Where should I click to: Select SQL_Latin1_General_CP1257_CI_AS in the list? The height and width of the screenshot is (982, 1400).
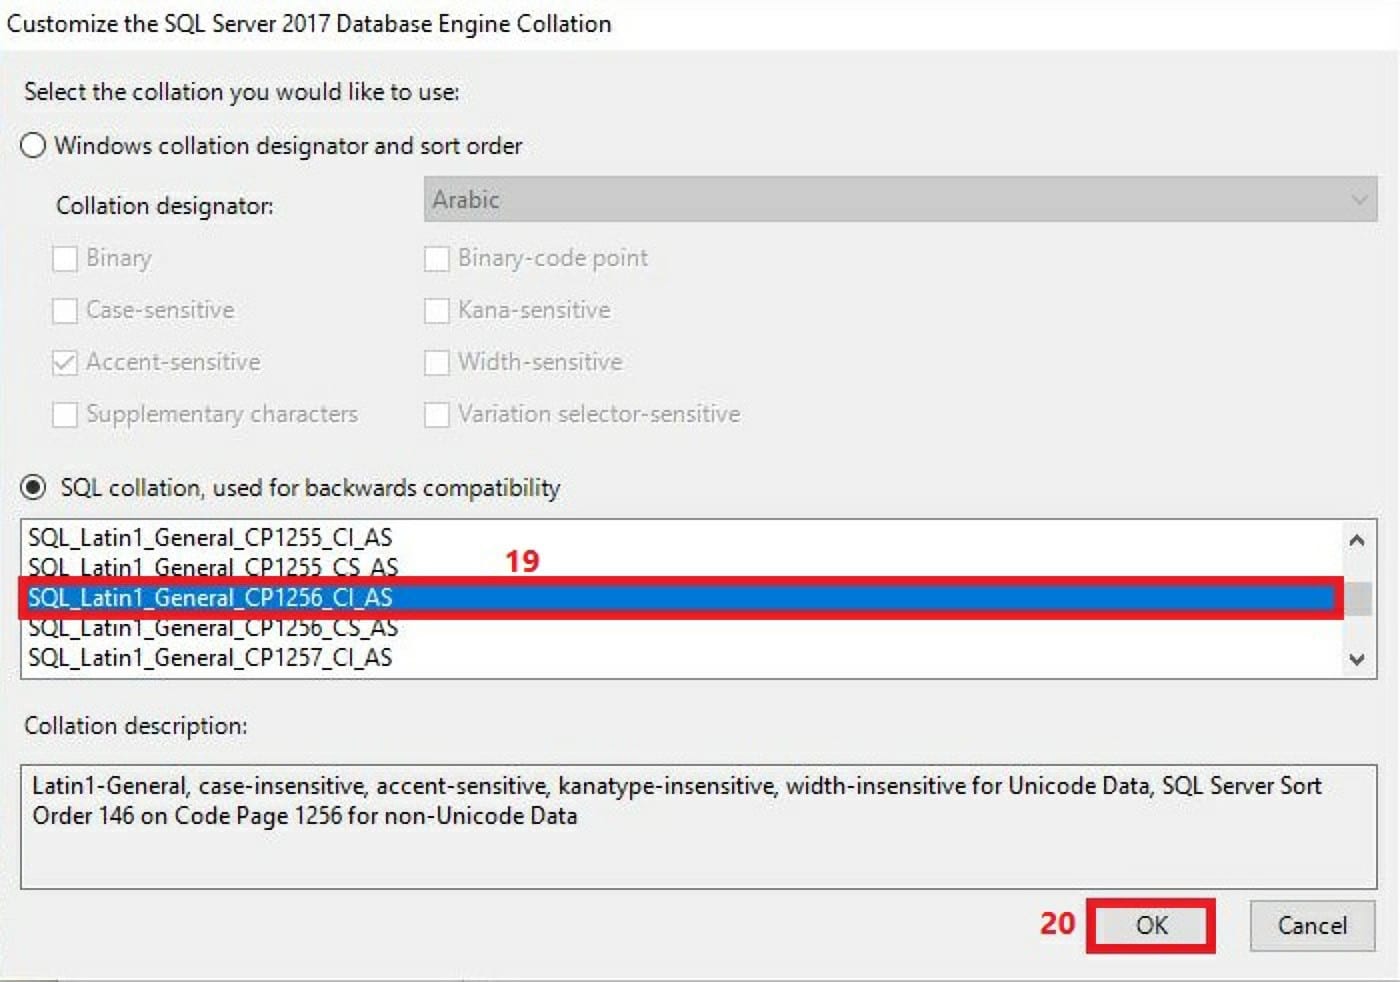tap(680, 658)
